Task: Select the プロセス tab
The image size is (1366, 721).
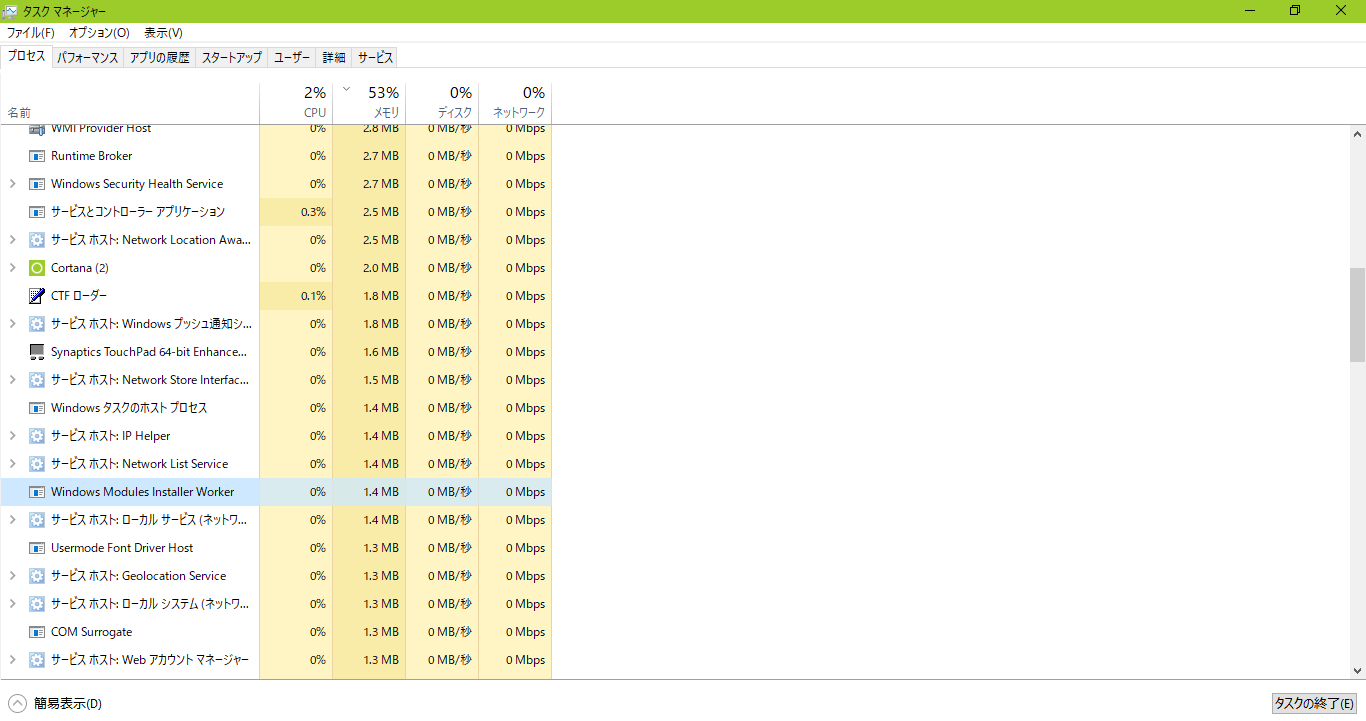Action: pos(26,56)
